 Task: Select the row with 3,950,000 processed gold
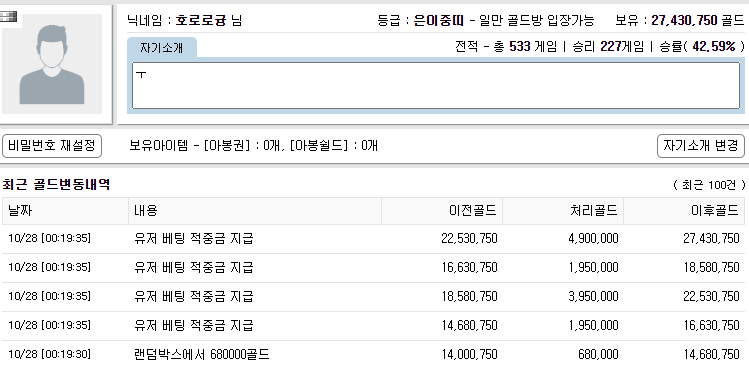click(x=374, y=297)
